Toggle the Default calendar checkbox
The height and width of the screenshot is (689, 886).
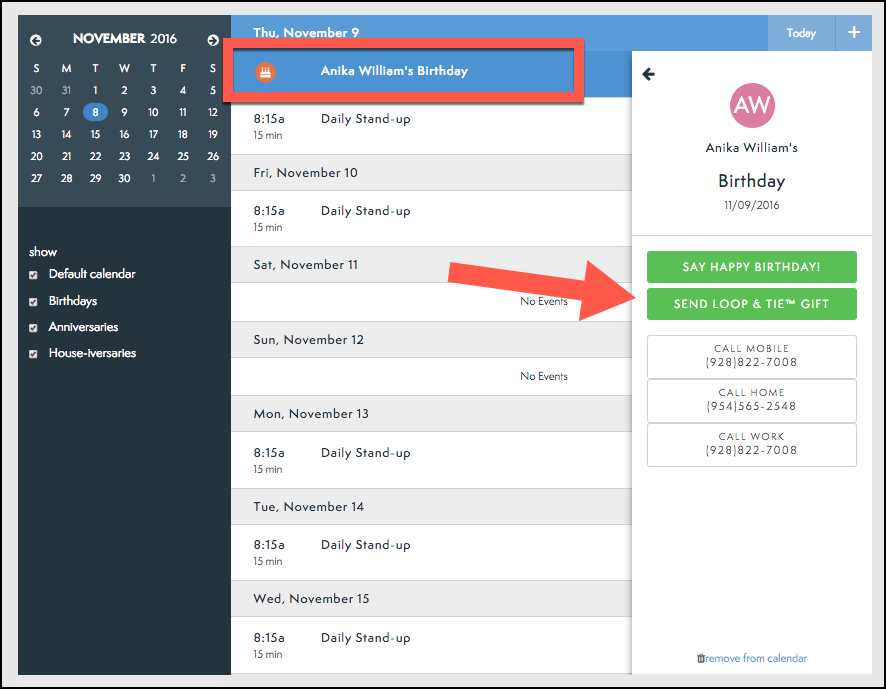[x=34, y=275]
